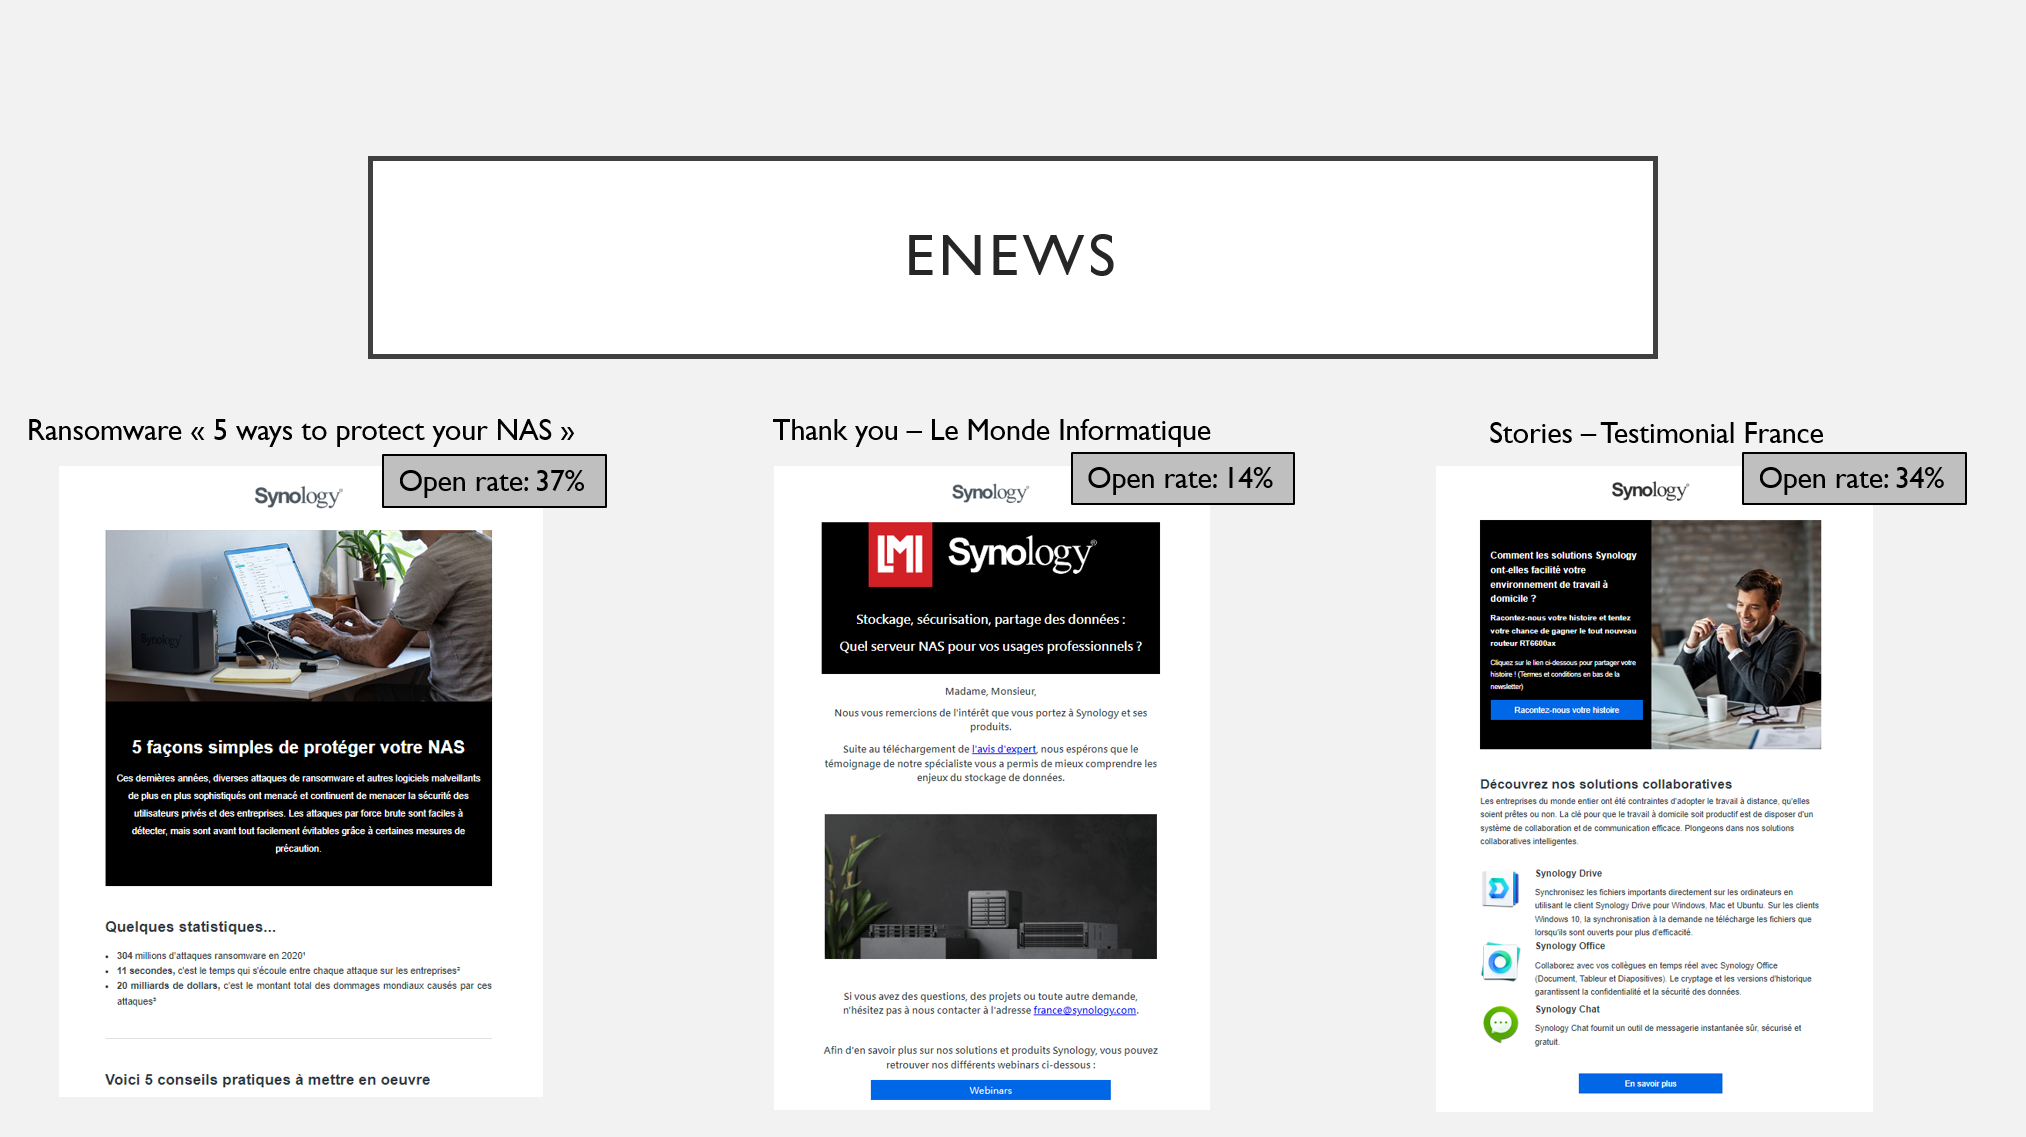Click white Synology logo in black banner
The image size is (2026, 1137).
tap(1021, 553)
